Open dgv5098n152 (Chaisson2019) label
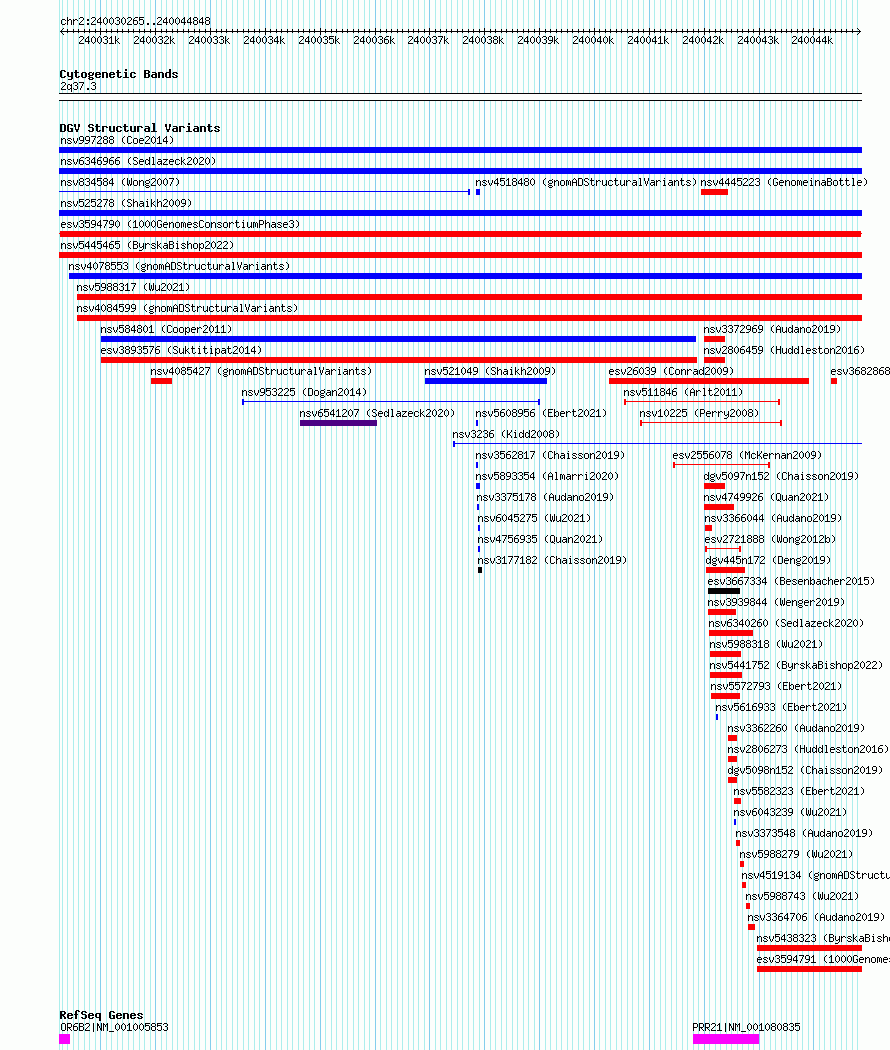The width and height of the screenshot is (890, 1050). click(x=805, y=770)
